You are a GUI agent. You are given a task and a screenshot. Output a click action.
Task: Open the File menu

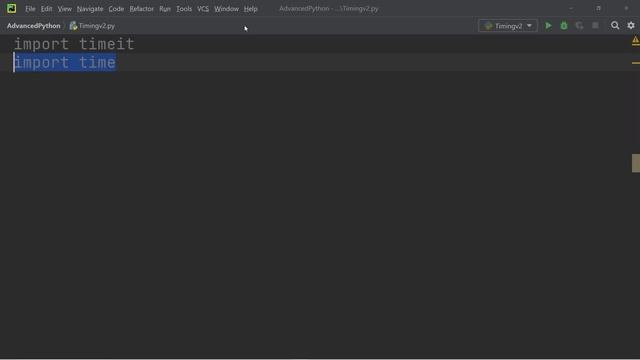click(30, 9)
